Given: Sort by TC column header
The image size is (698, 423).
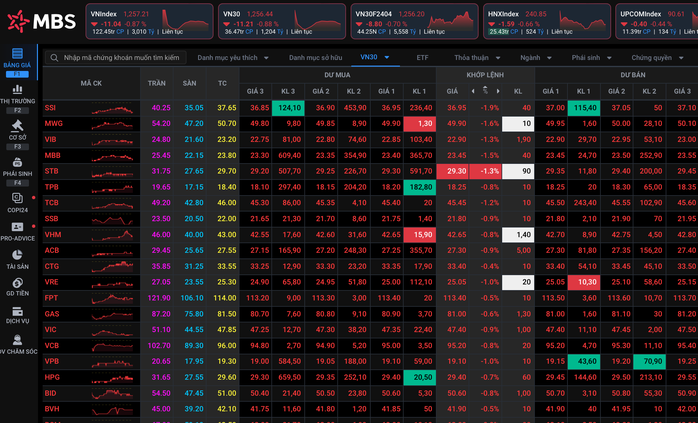Looking at the screenshot, I should tap(223, 83).
